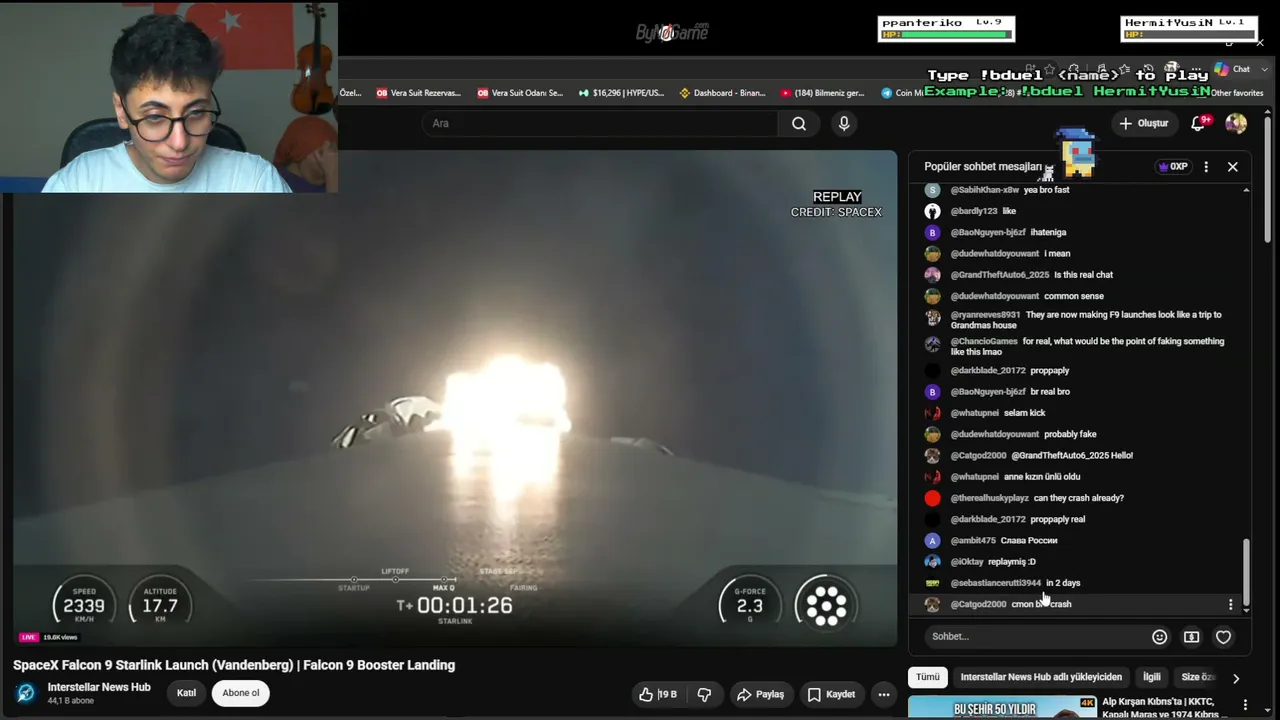Click the YouTube search magnifier button
The width and height of the screenshot is (1280, 720).
(x=799, y=124)
